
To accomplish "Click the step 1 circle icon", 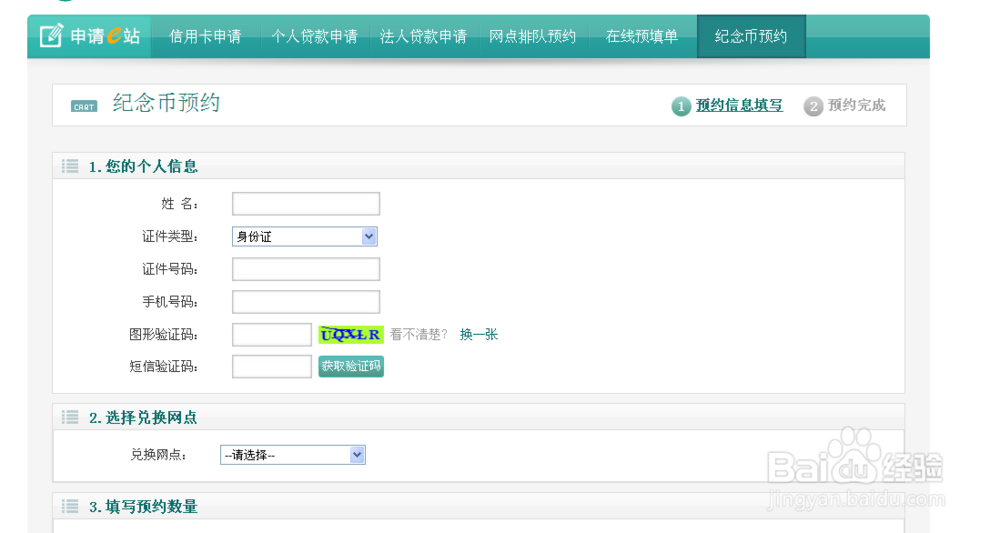I will 681,106.
